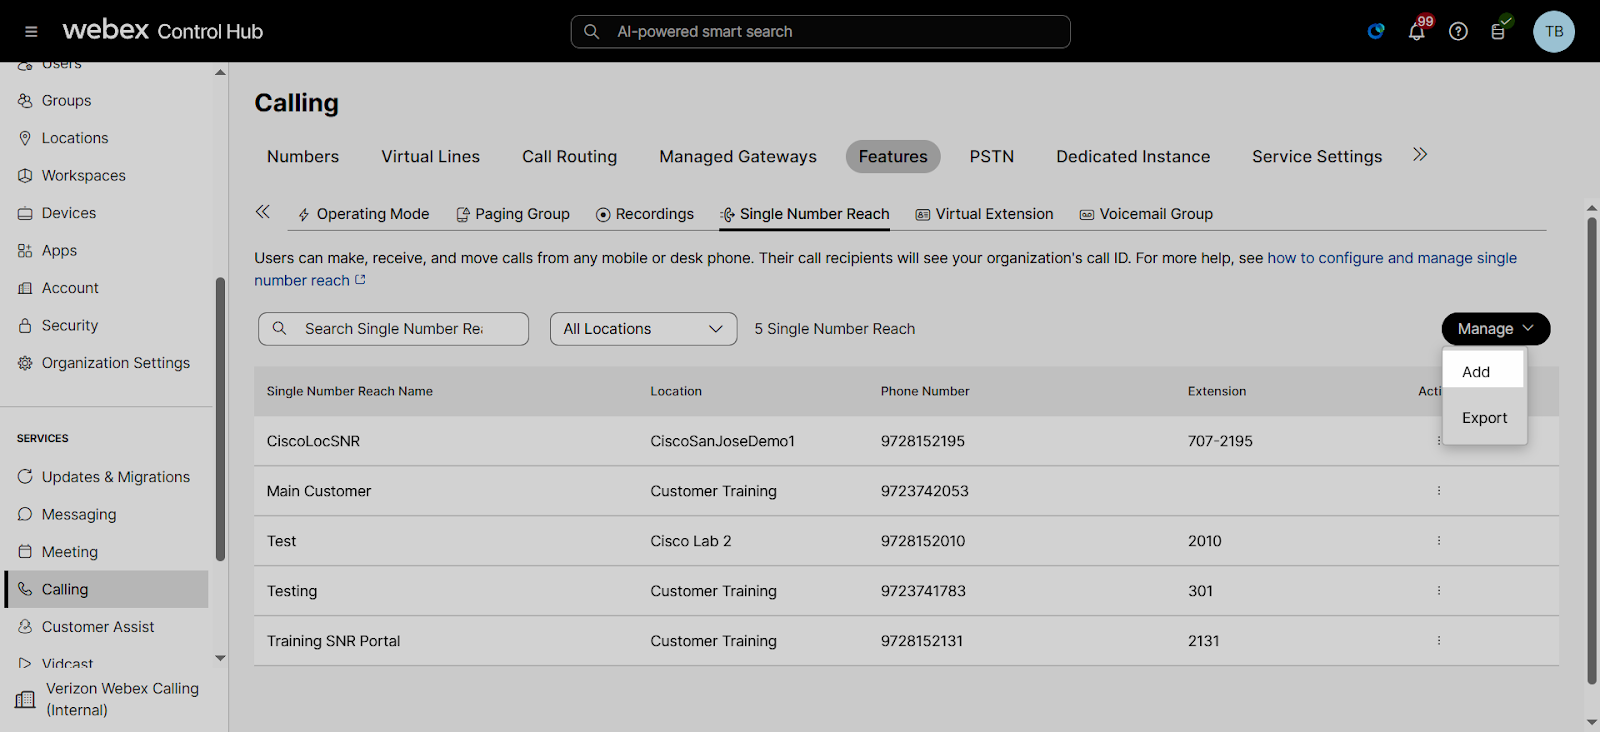Click the main page vertical scrollbar
The width and height of the screenshot is (1600, 732).
point(1591,450)
